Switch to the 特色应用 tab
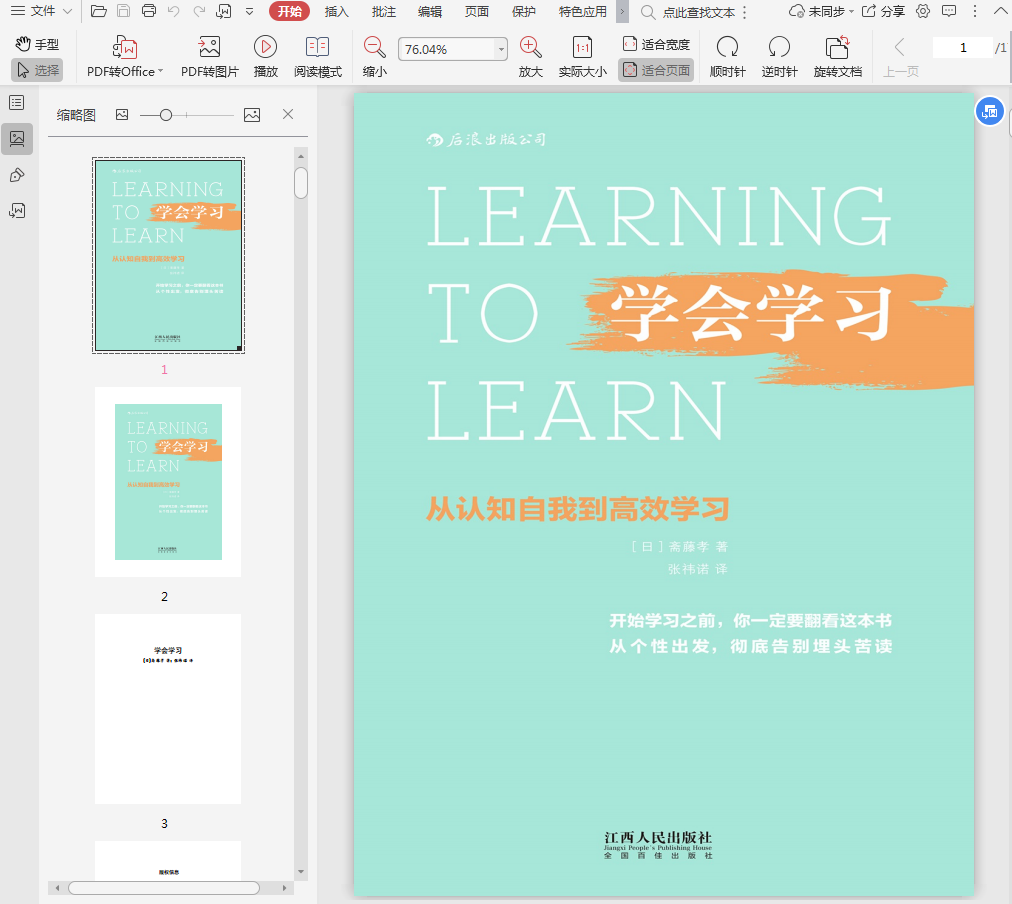Image resolution: width=1012 pixels, height=904 pixels. (x=582, y=11)
